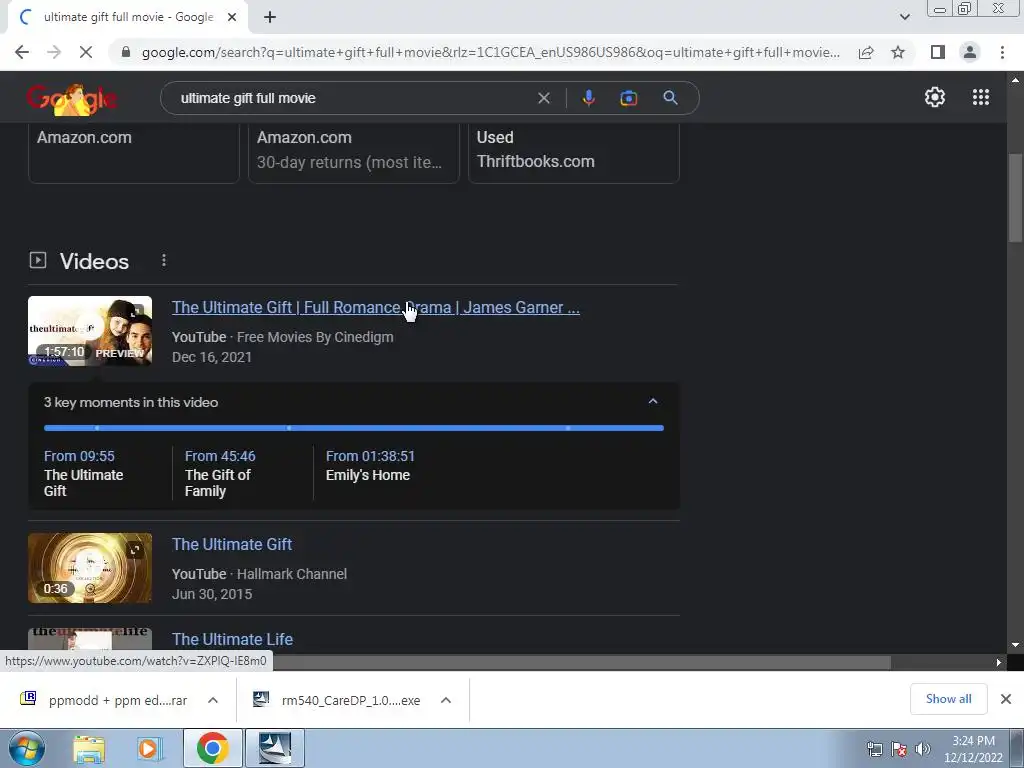Click the vertical page scrollbar
This screenshot has height=768, width=1024.
(x=1015, y=199)
